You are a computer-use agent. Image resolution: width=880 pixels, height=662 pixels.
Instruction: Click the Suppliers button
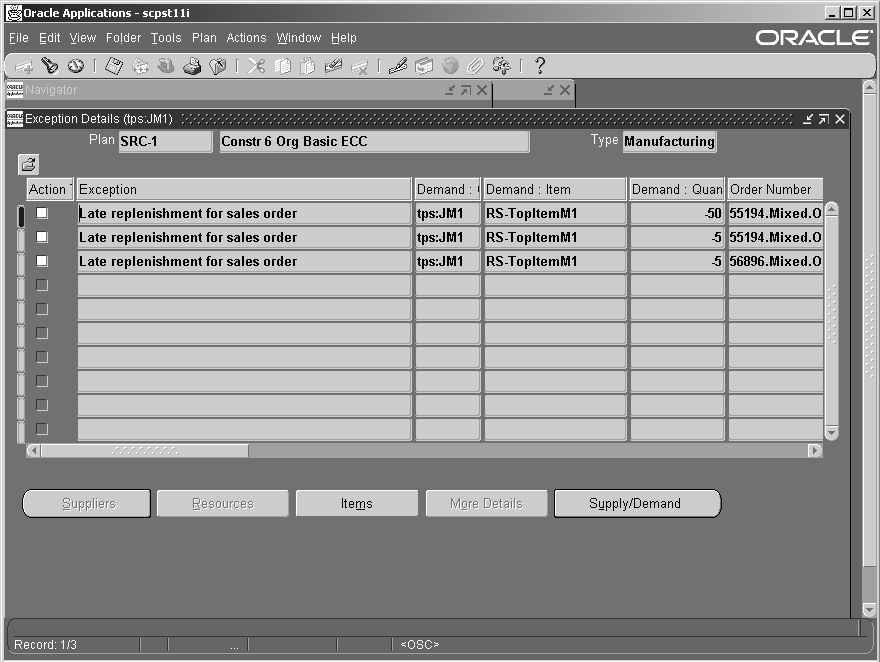pyautogui.click(x=86, y=503)
